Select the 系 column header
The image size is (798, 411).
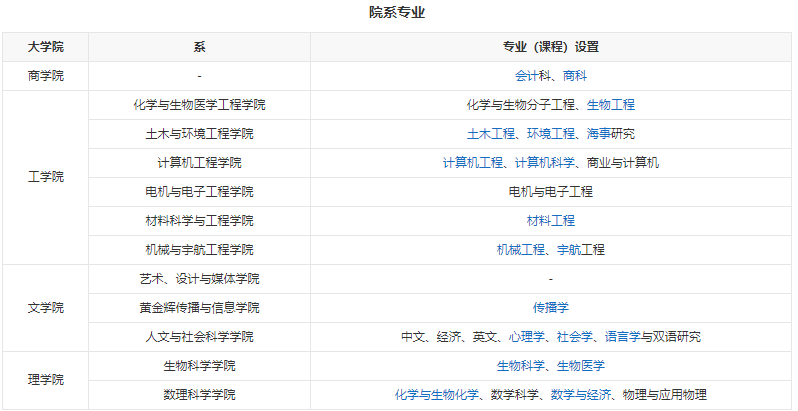pyautogui.click(x=200, y=47)
